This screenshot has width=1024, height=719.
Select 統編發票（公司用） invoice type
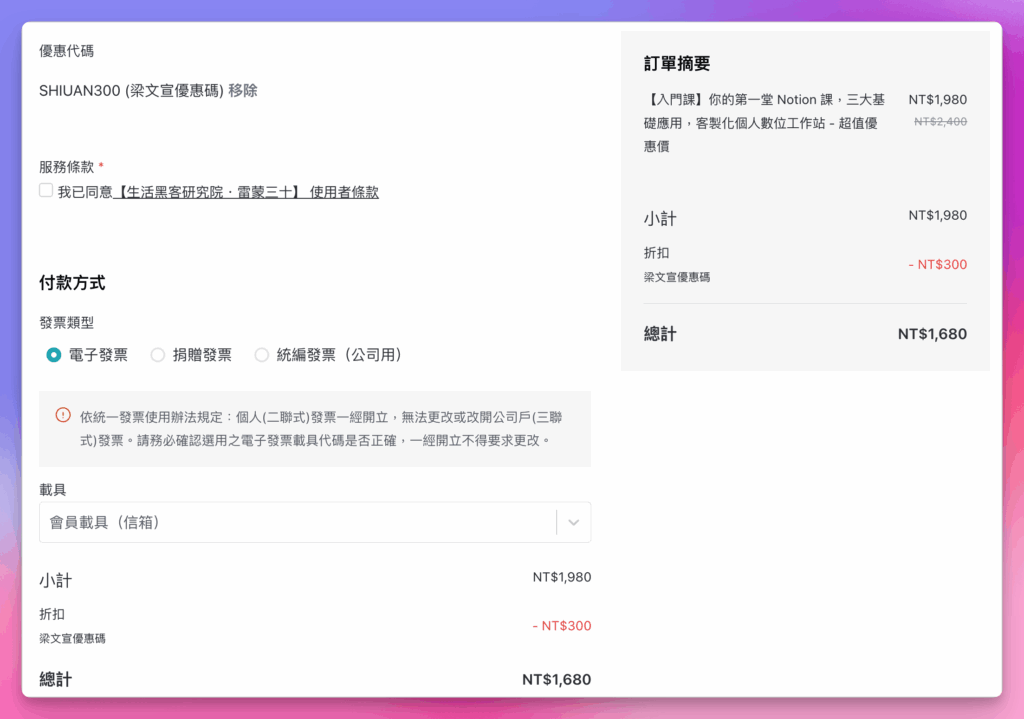(x=262, y=355)
